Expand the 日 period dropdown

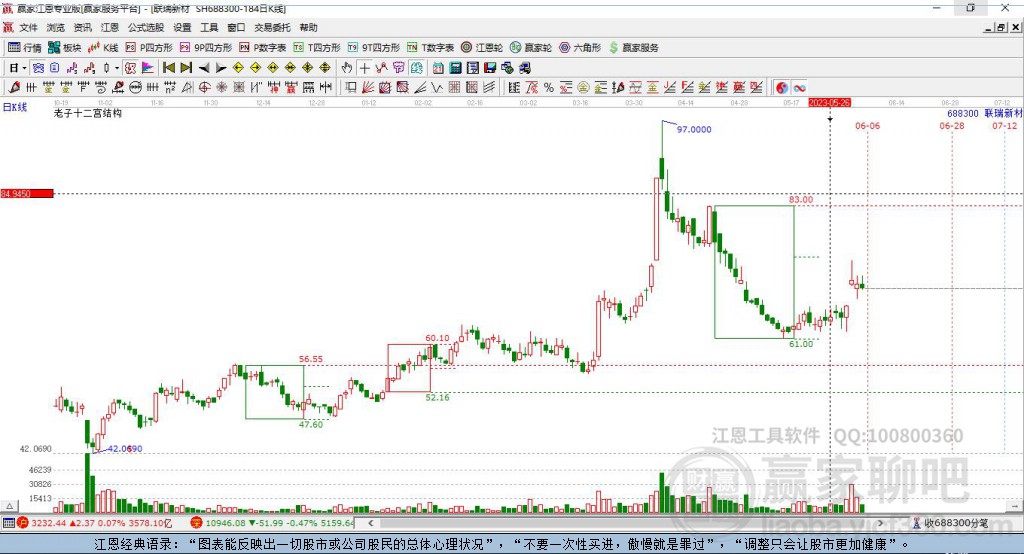click(24, 68)
